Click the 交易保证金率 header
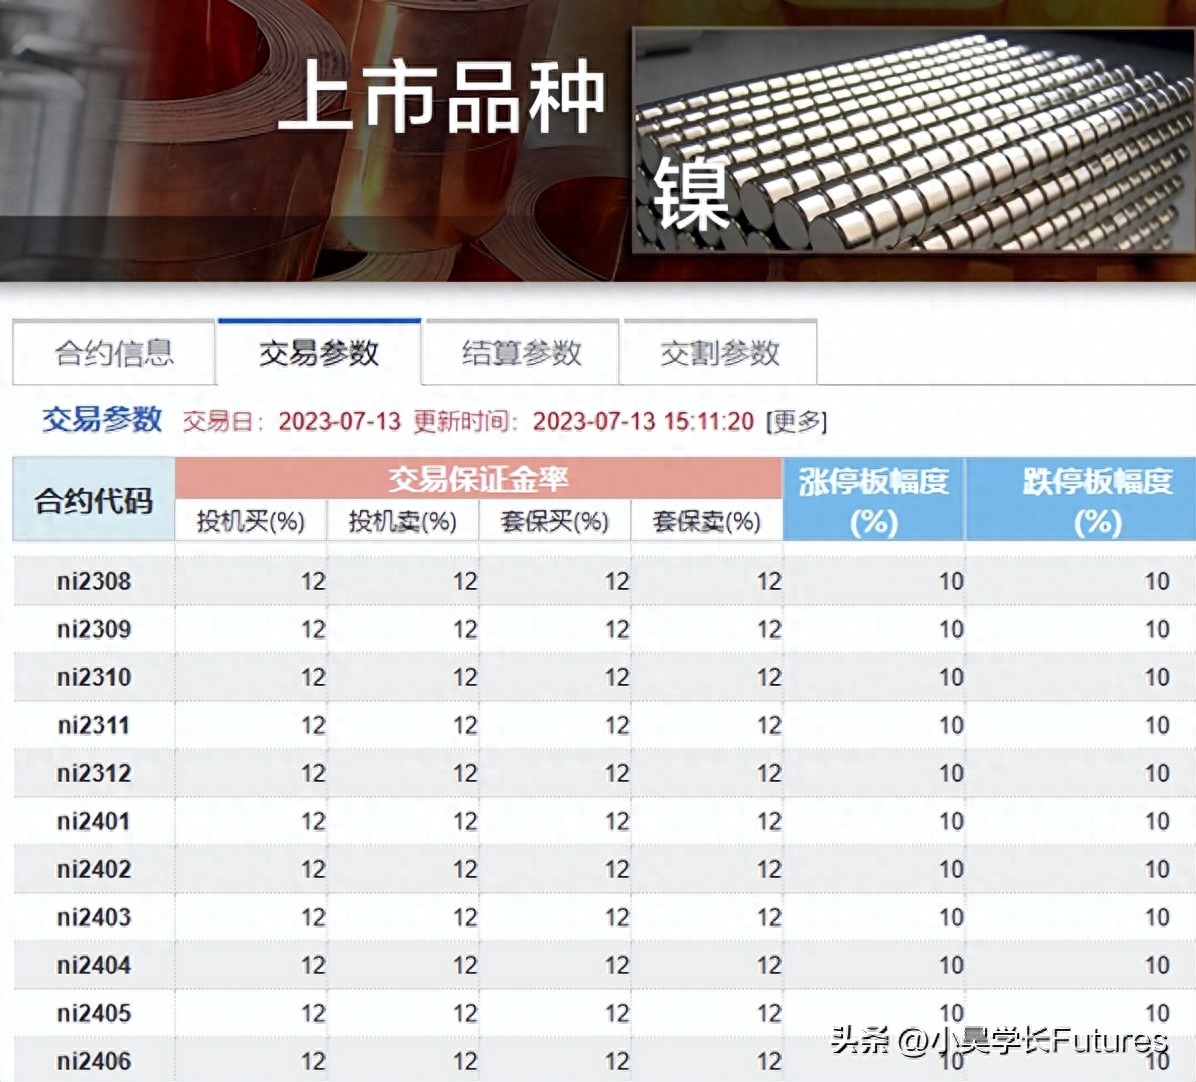 (479, 479)
